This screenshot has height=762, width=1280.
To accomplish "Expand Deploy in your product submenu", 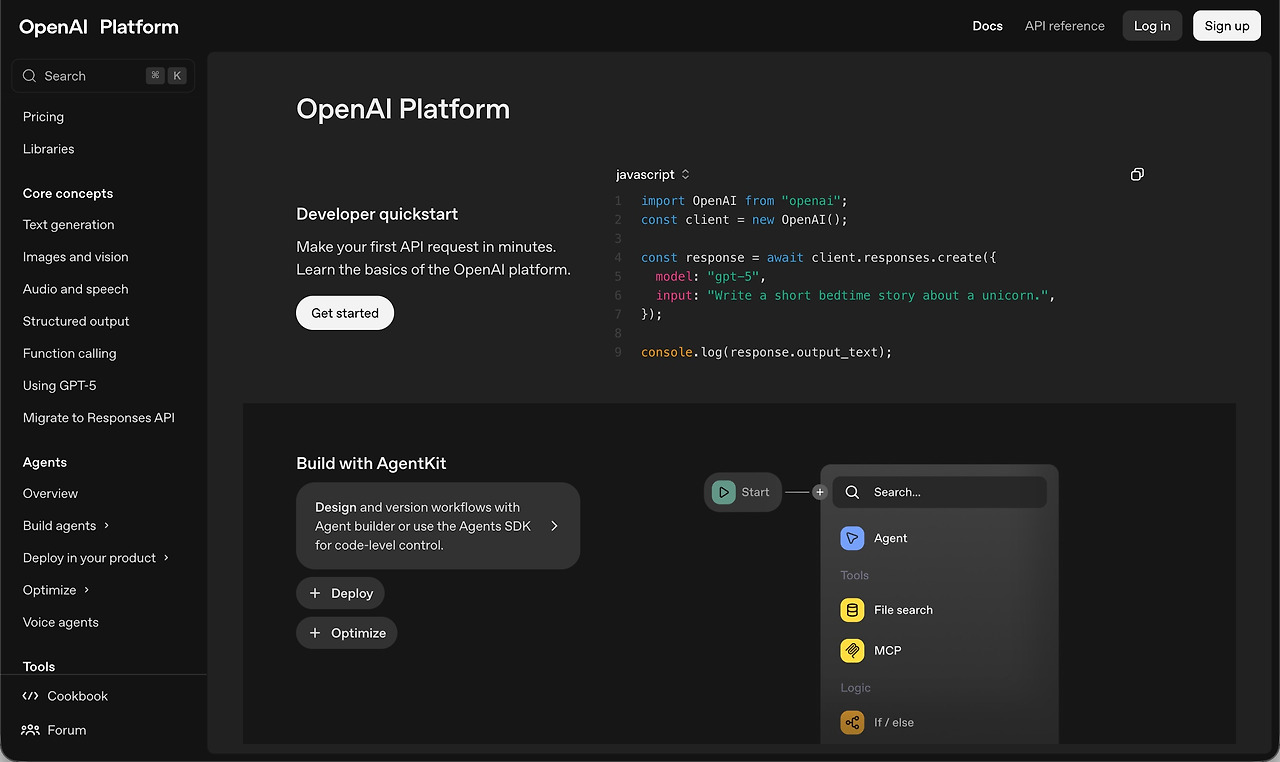I will (166, 558).
